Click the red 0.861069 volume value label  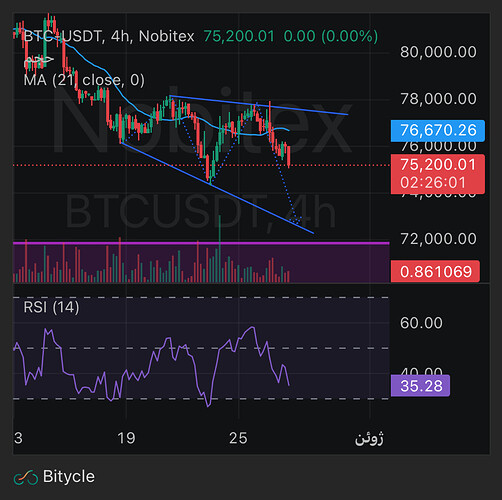click(435, 272)
